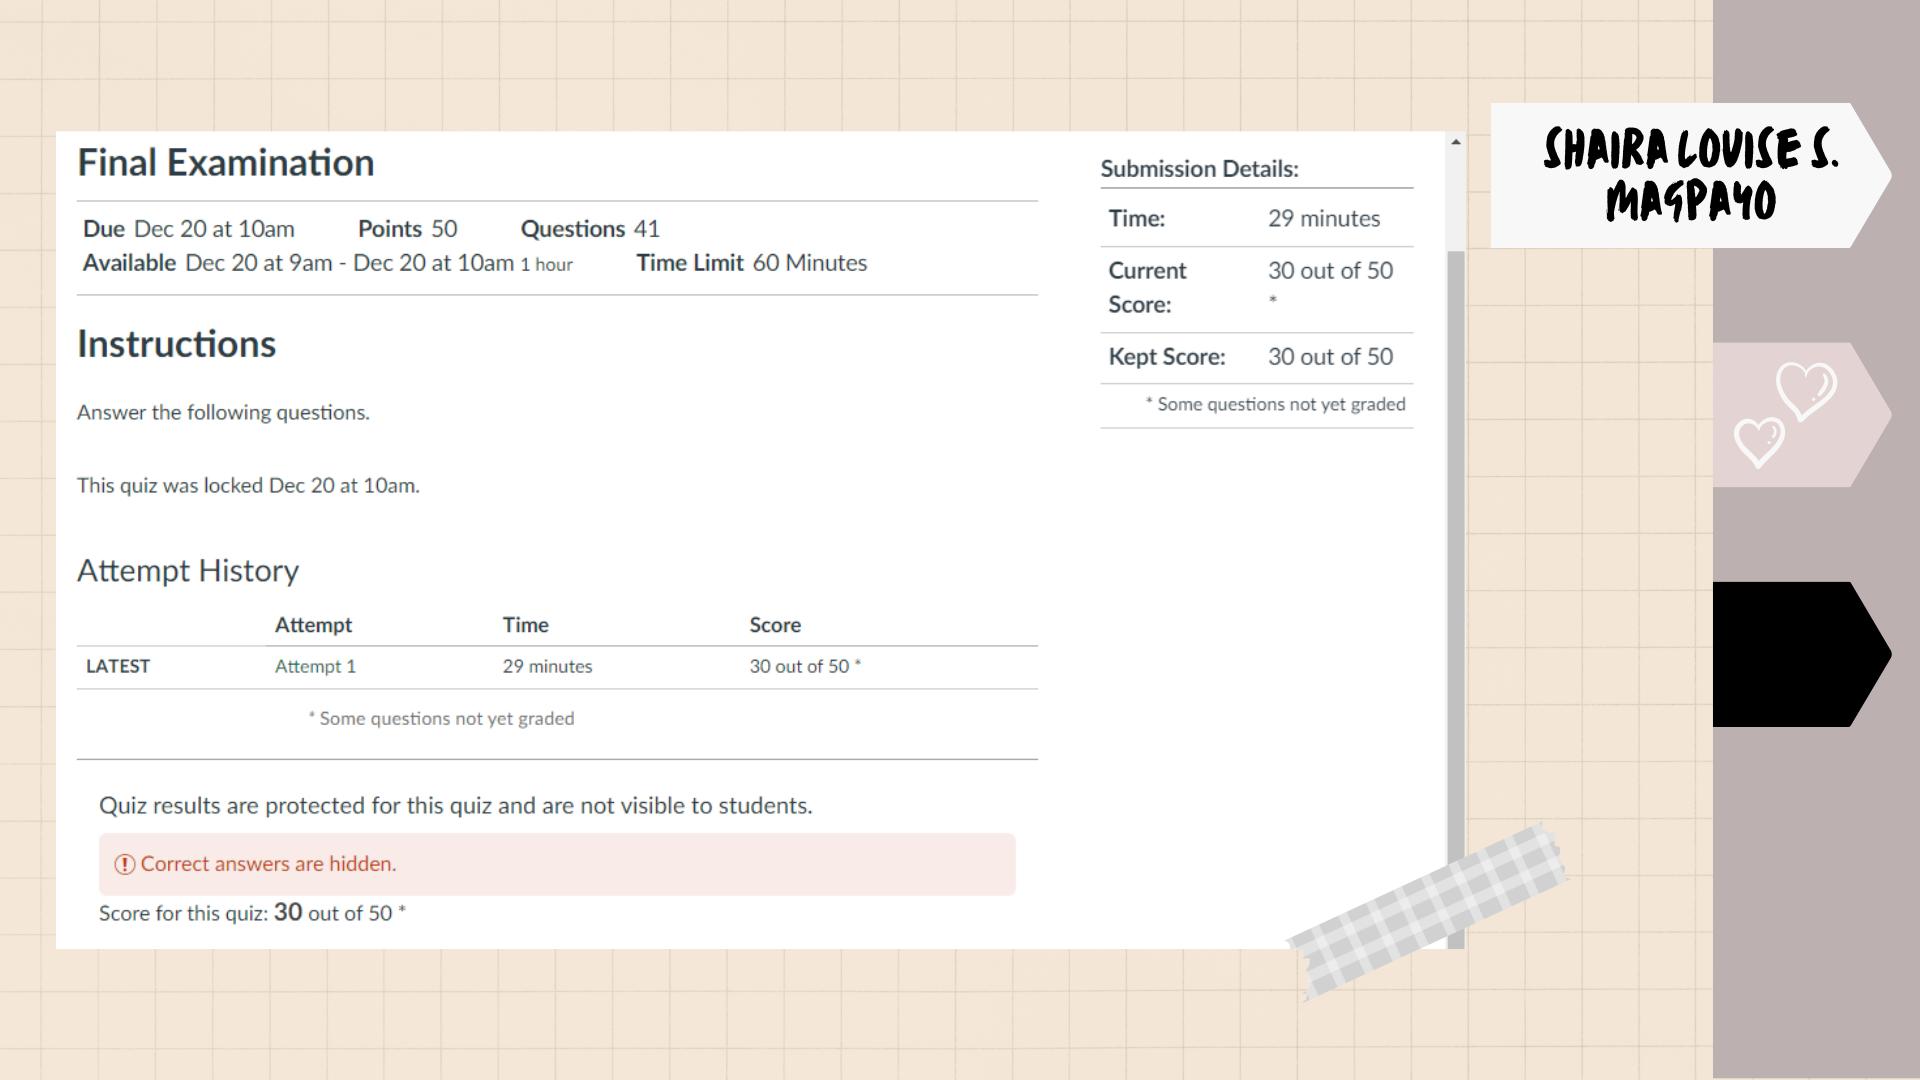Click the LATEST attempt label
Image resolution: width=1920 pixels, height=1080 pixels.
click(118, 666)
